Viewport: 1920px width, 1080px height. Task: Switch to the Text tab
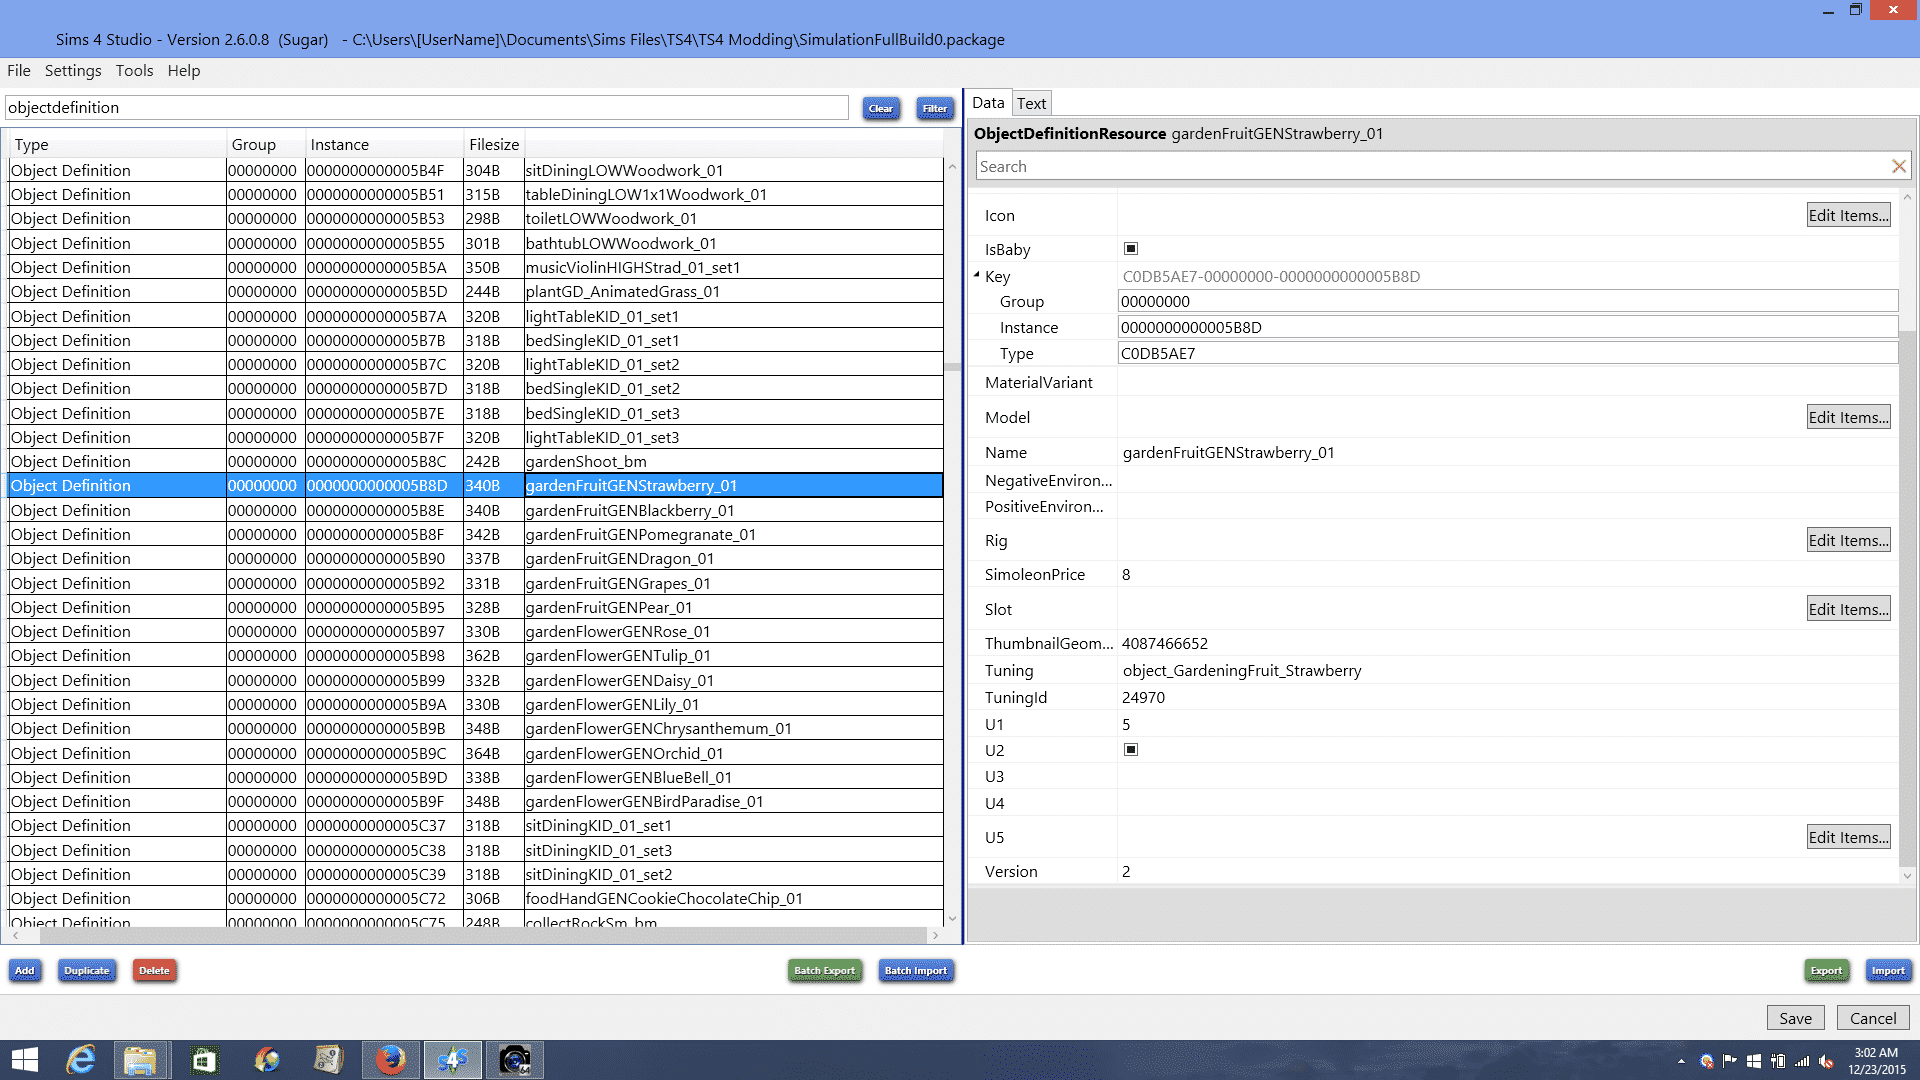point(1031,102)
